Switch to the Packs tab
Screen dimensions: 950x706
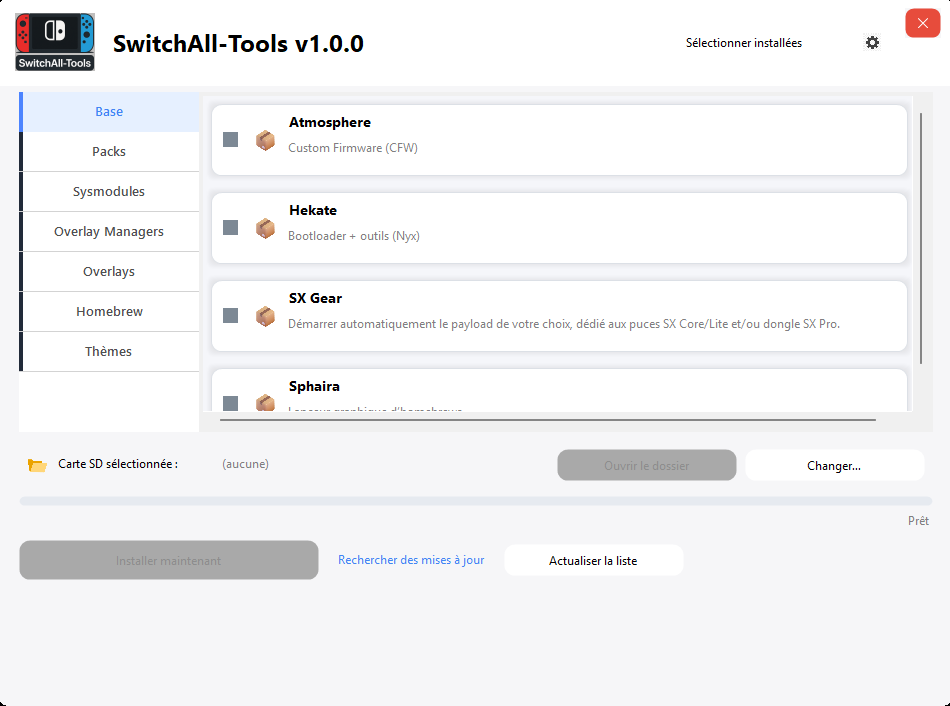pos(109,152)
